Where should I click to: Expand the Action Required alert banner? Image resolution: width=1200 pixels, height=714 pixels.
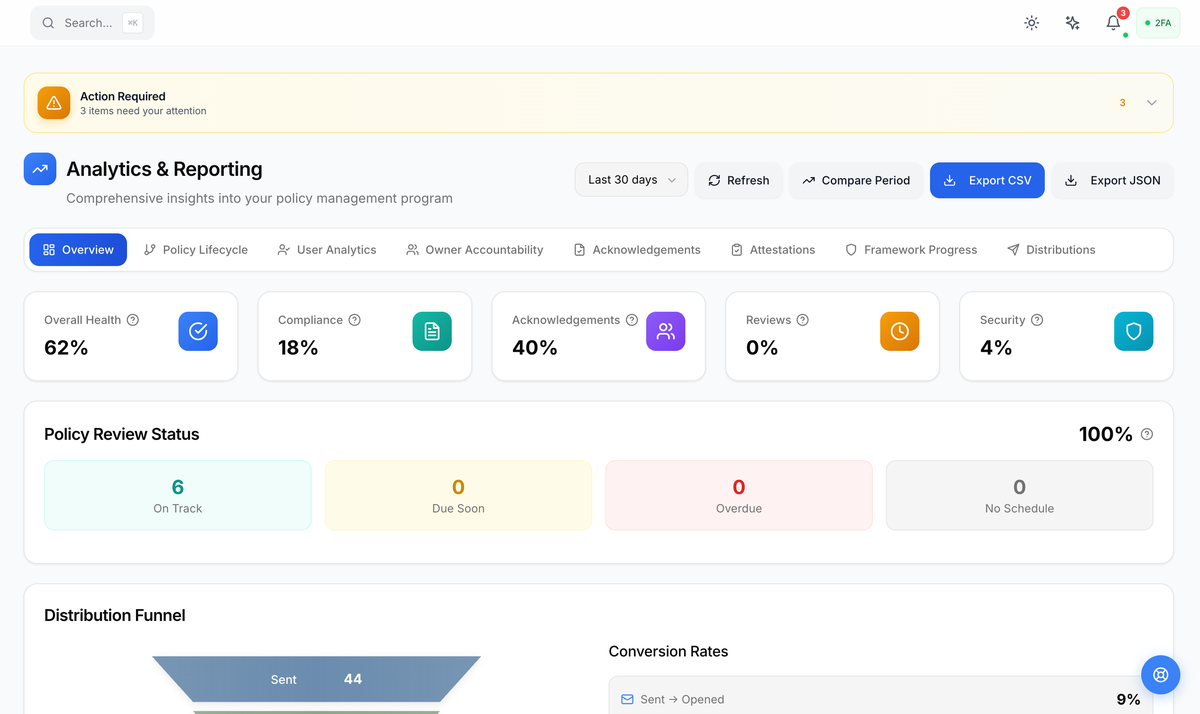[1151, 102]
